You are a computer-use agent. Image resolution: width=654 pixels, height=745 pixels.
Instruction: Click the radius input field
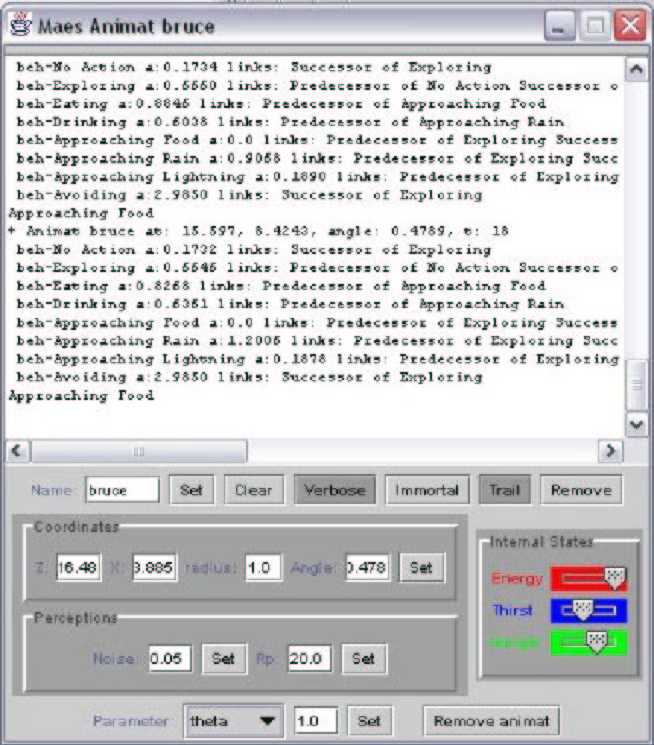pos(262,567)
